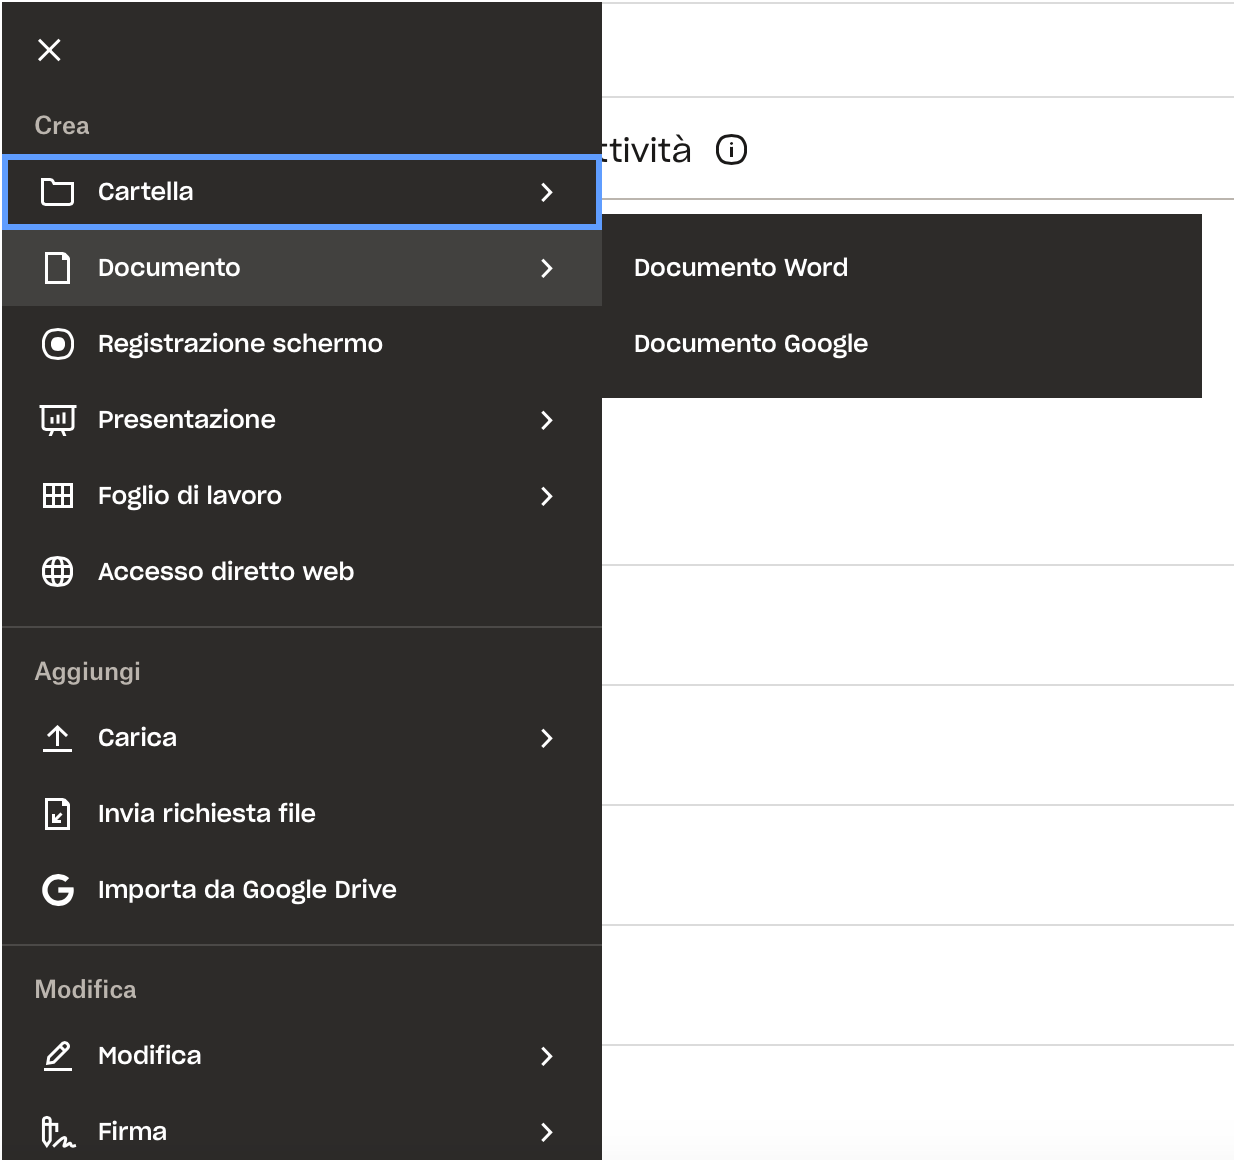Click the spreadsheet grid icon
Screen dimensions: 1234x1160
(57, 496)
